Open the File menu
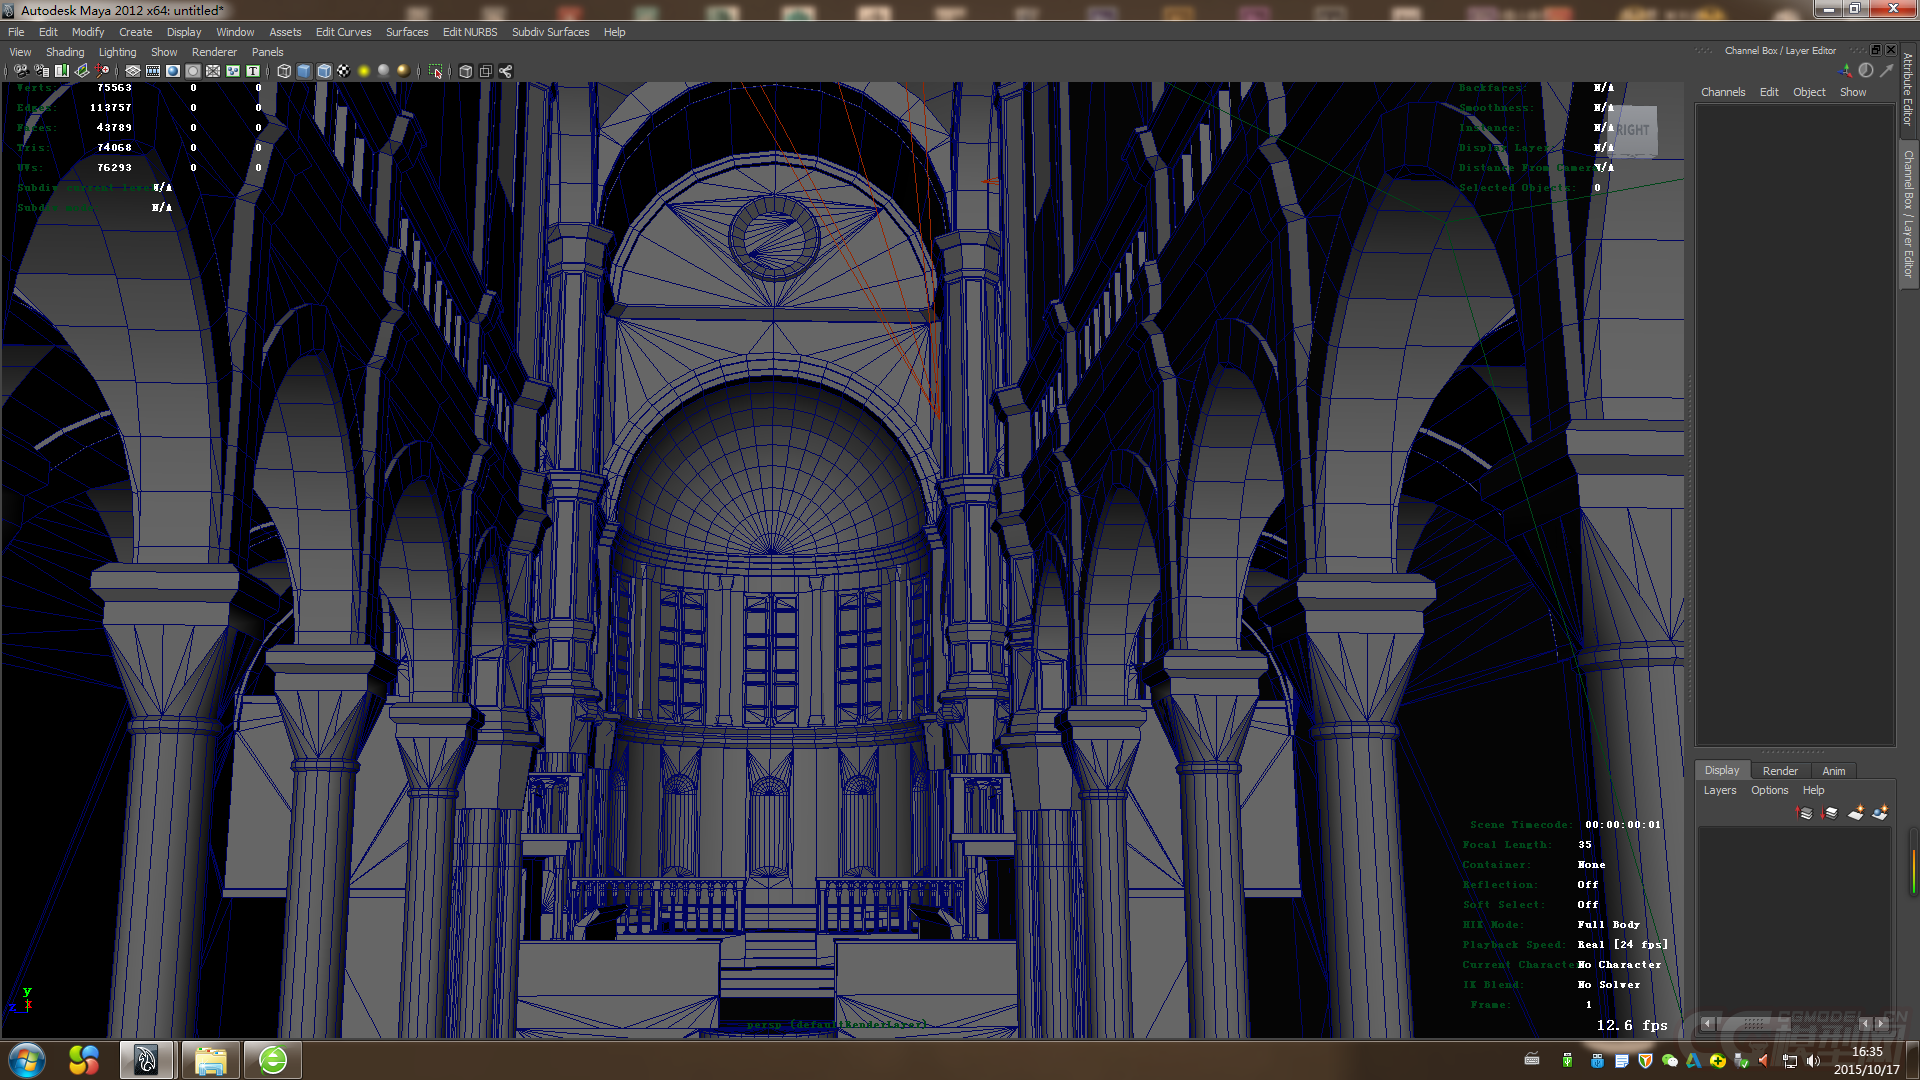This screenshot has width=1920, height=1080. [16, 32]
